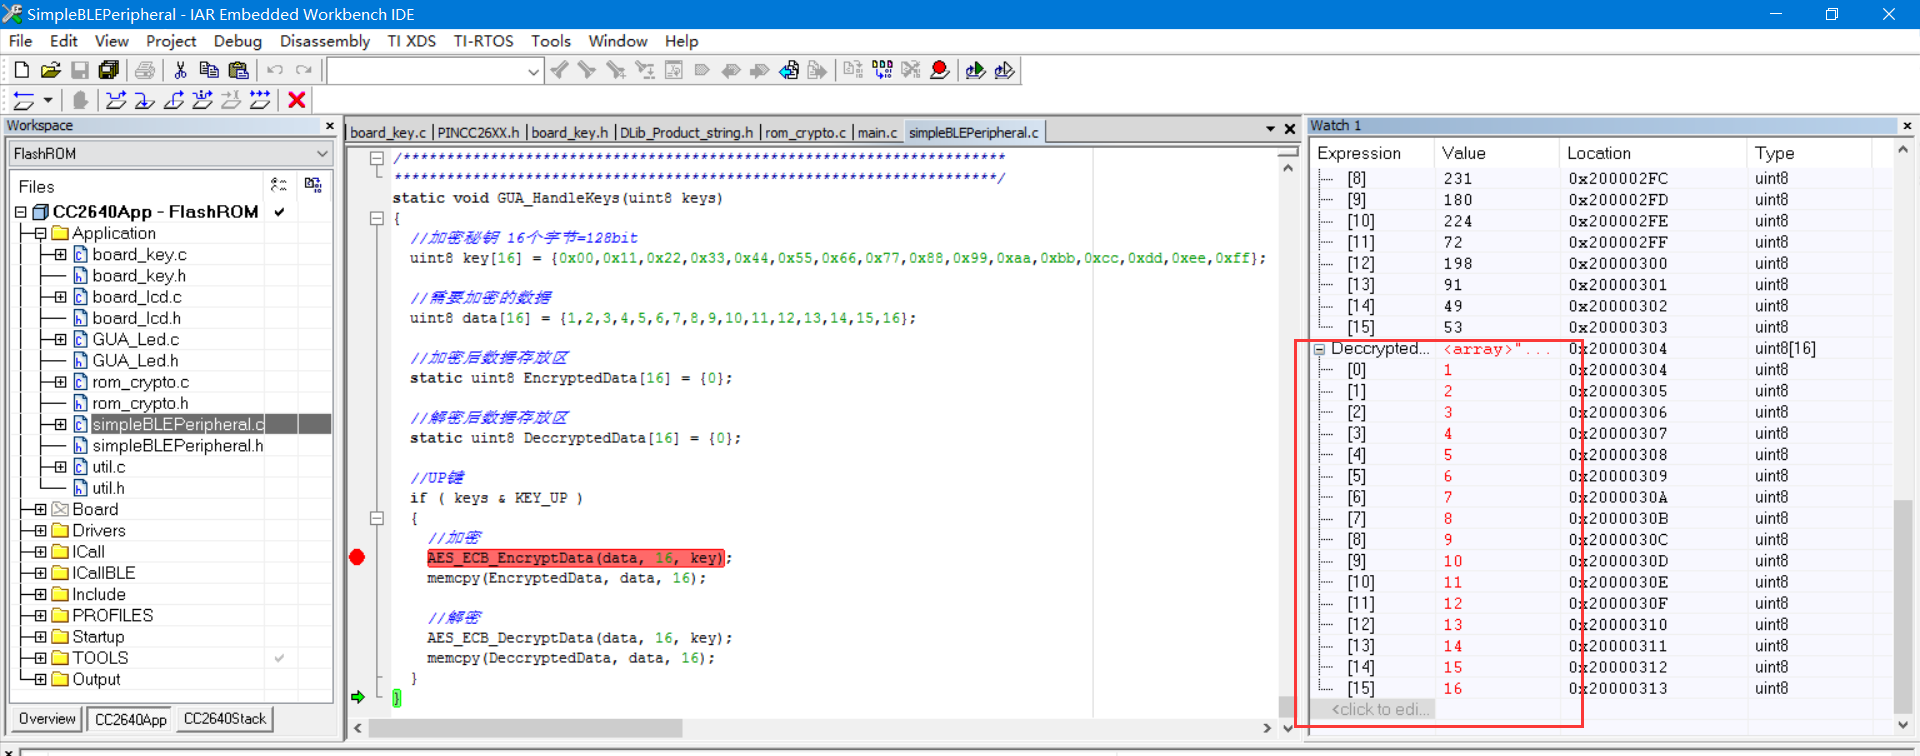The width and height of the screenshot is (1920, 756).
Task: Open the FlashROM configuration dropdown
Action: pyautogui.click(x=322, y=154)
